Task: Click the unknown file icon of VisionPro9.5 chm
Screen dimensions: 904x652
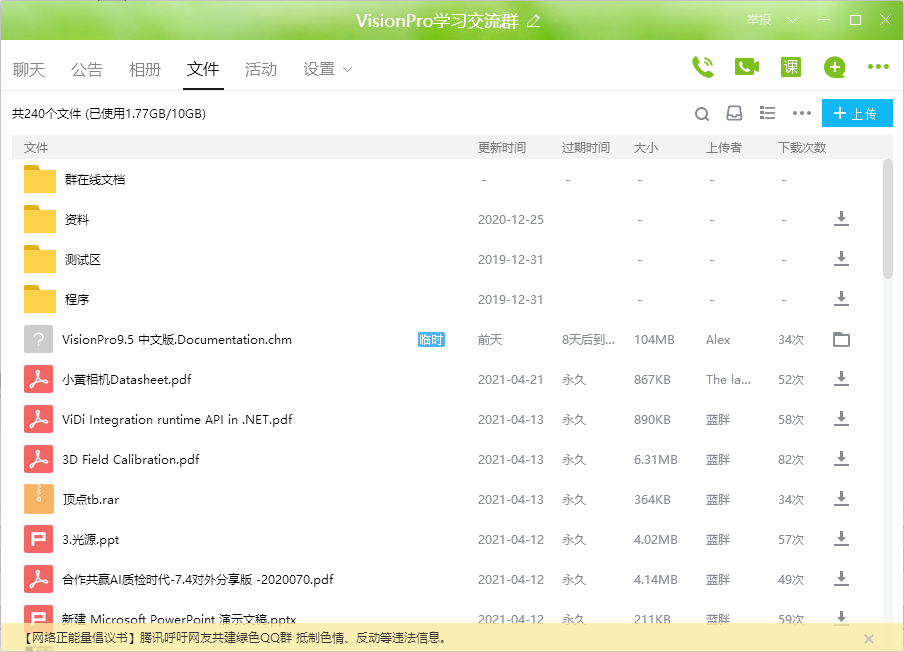Action: point(39,340)
